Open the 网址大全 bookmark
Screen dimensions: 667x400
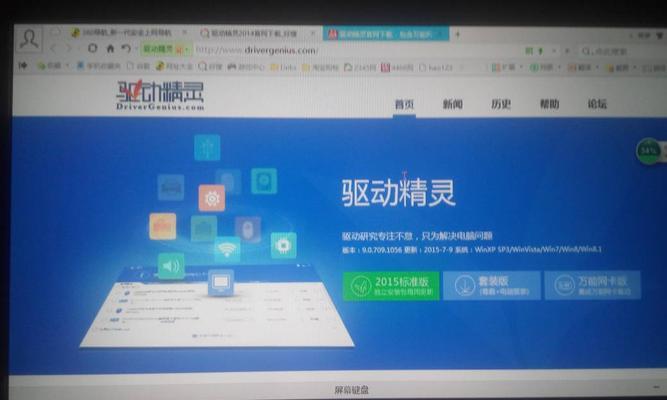[x=174, y=66]
